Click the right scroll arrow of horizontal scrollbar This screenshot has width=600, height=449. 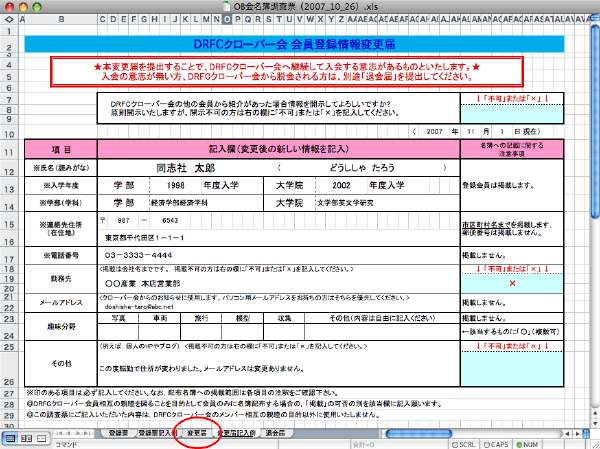tap(579, 432)
